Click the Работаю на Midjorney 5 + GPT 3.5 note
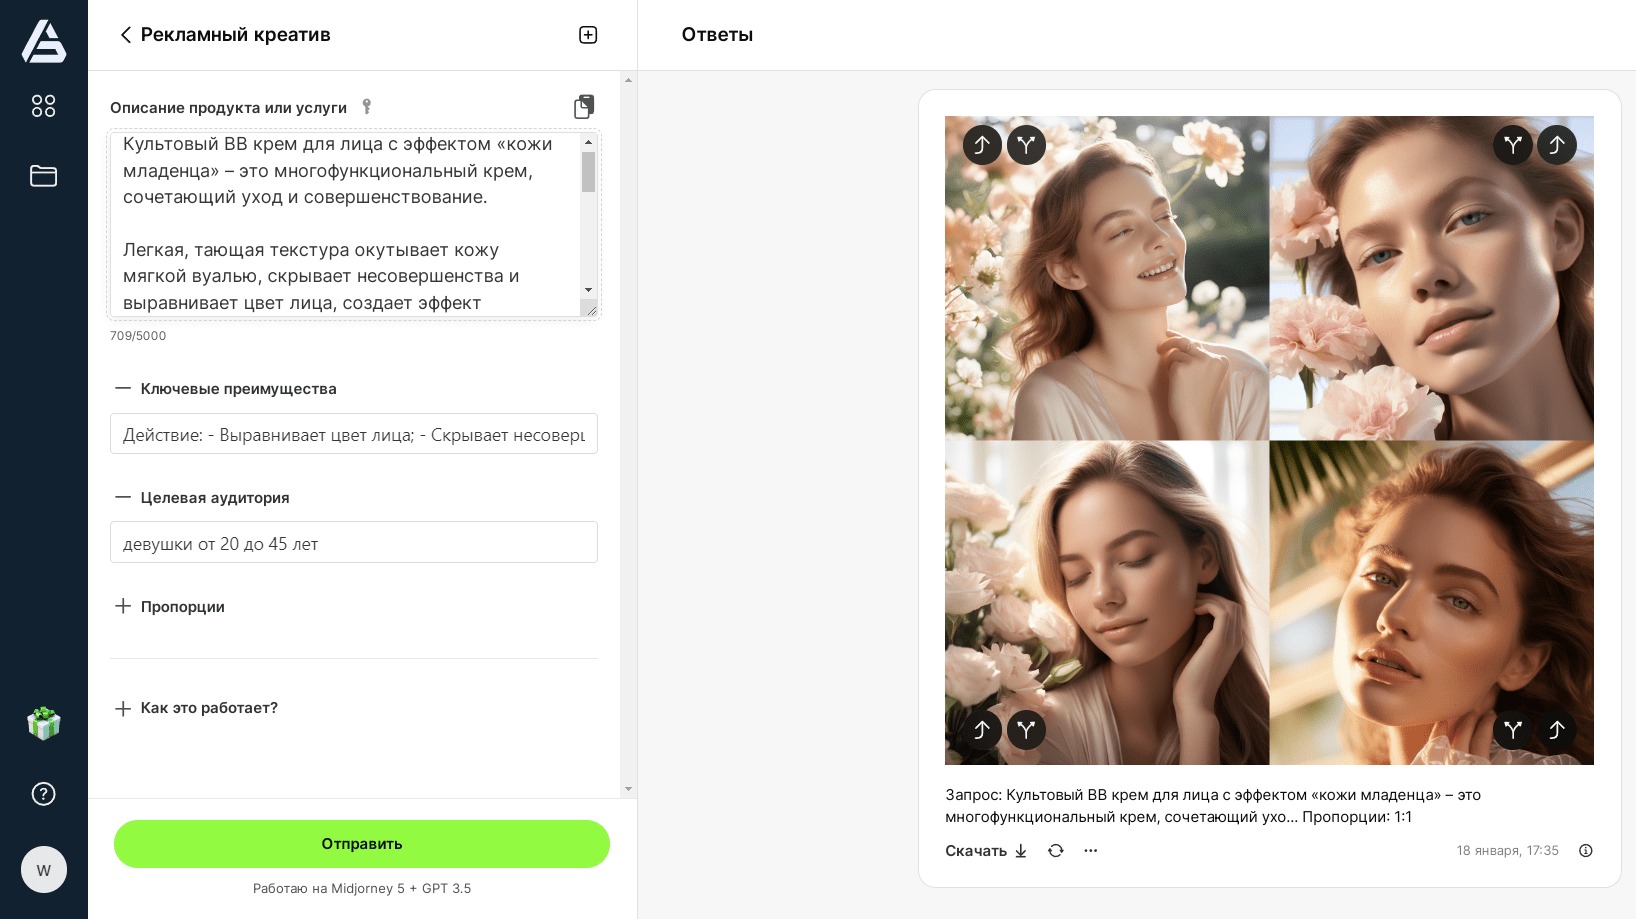The image size is (1636, 919). 362,888
